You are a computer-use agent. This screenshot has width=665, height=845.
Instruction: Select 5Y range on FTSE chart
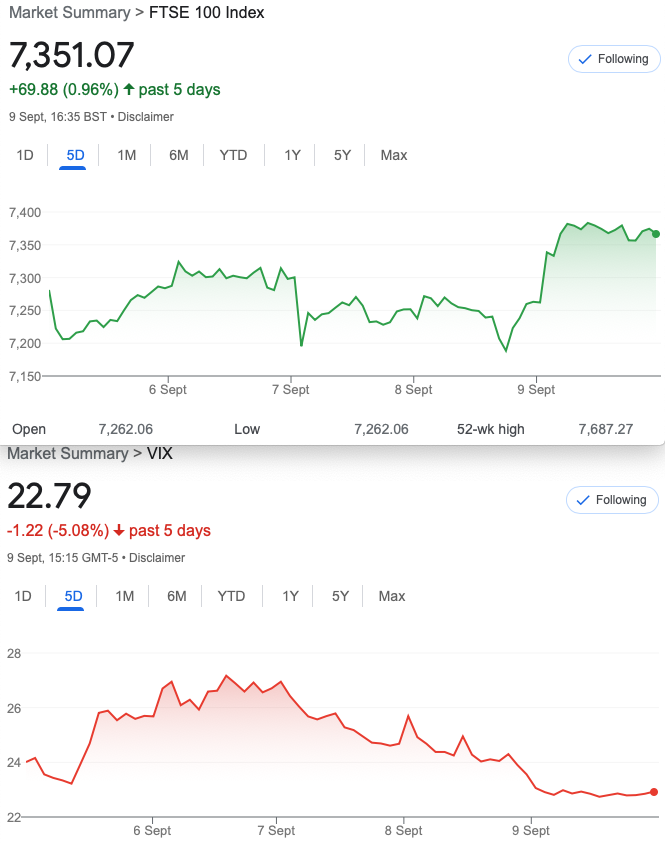pos(342,155)
